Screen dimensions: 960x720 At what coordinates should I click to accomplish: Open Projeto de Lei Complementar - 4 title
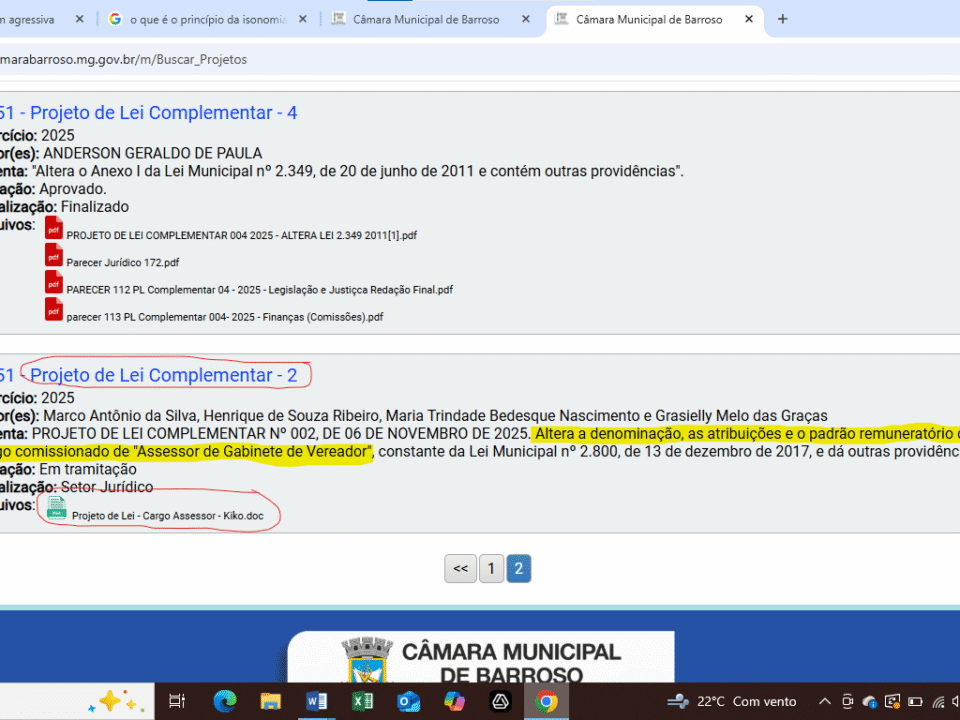coord(163,113)
